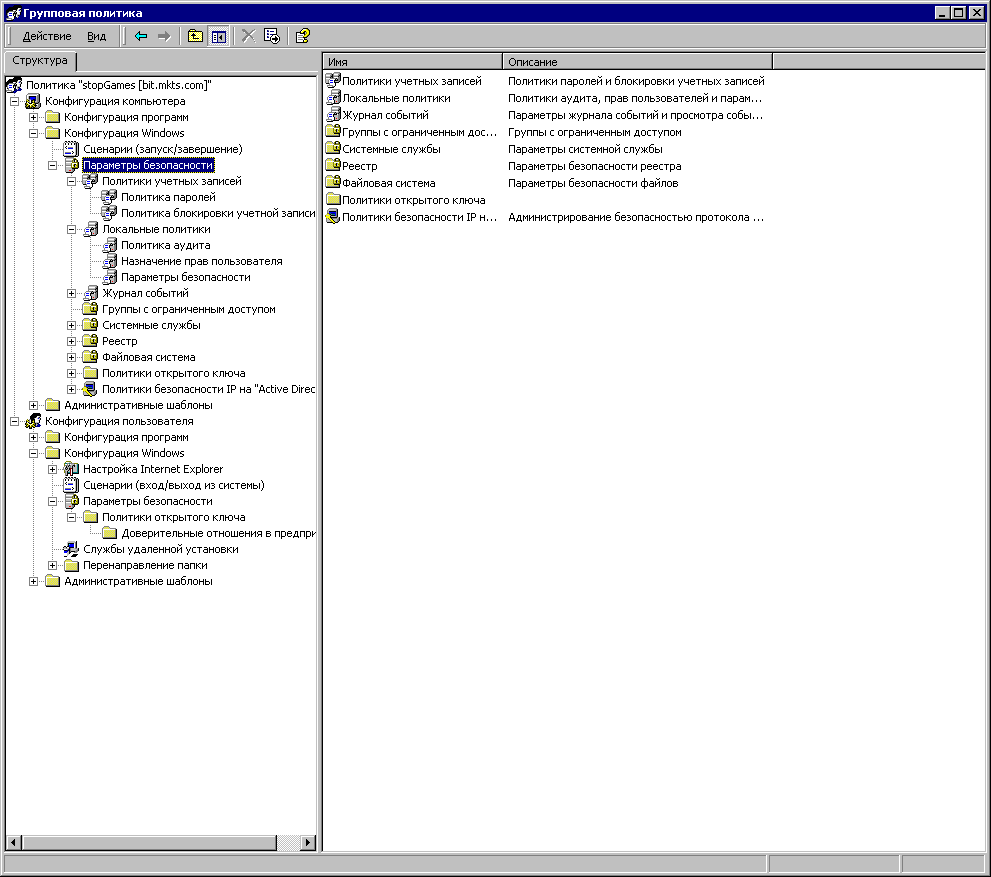Click the Back arrow toolbar icon
The image size is (991, 877).
(140, 37)
